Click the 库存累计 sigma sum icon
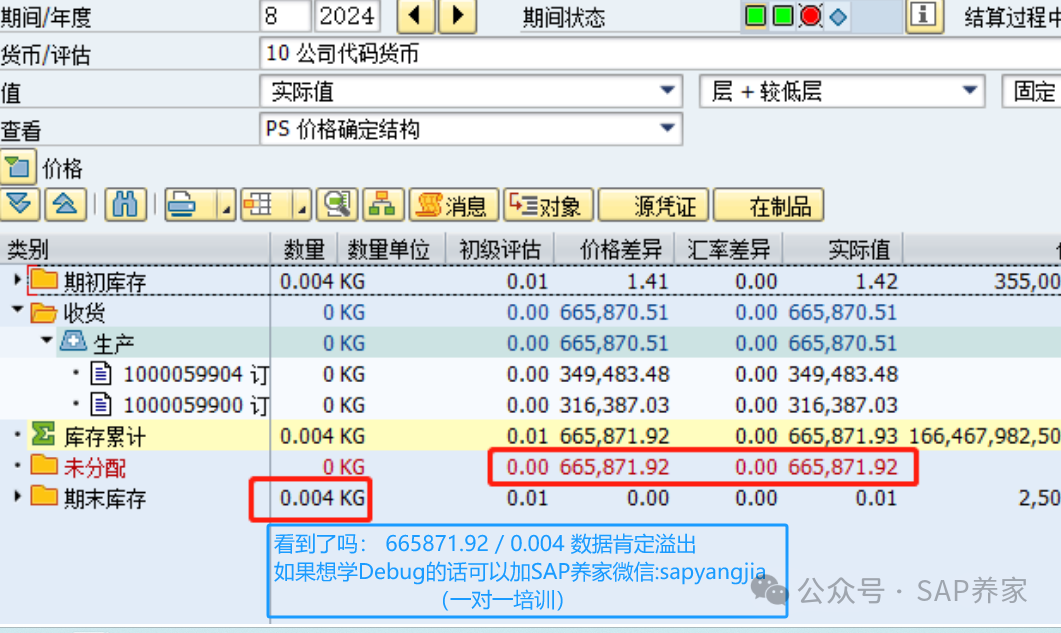 44,435
